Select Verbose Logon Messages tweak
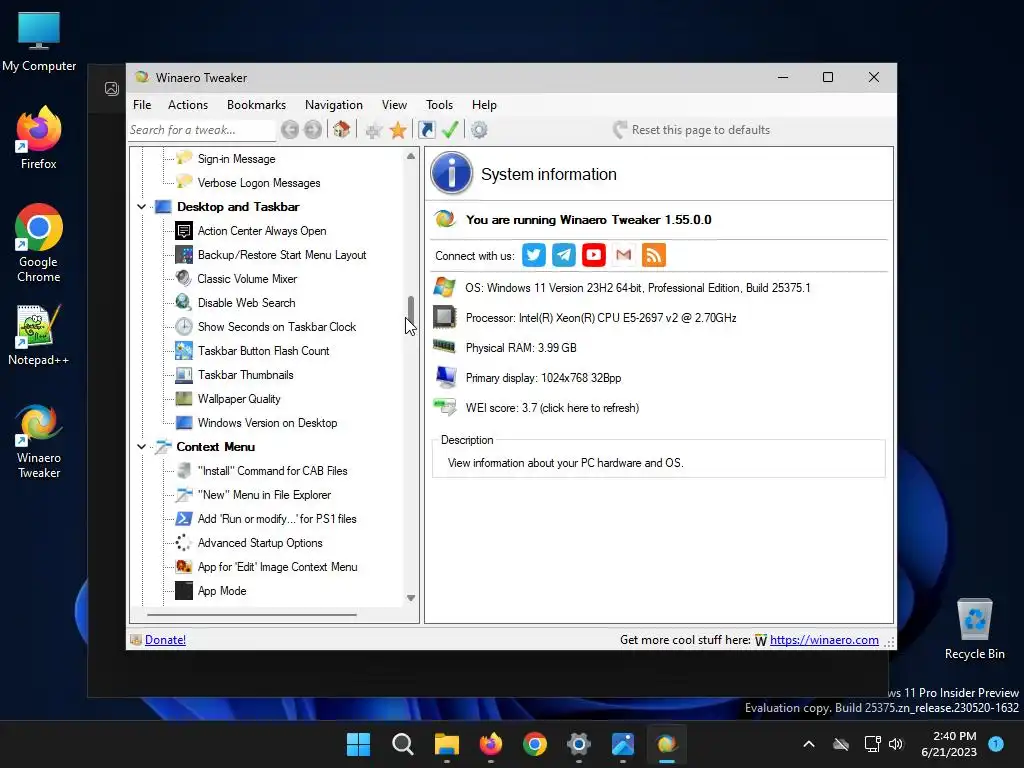1024x768 pixels. point(259,184)
